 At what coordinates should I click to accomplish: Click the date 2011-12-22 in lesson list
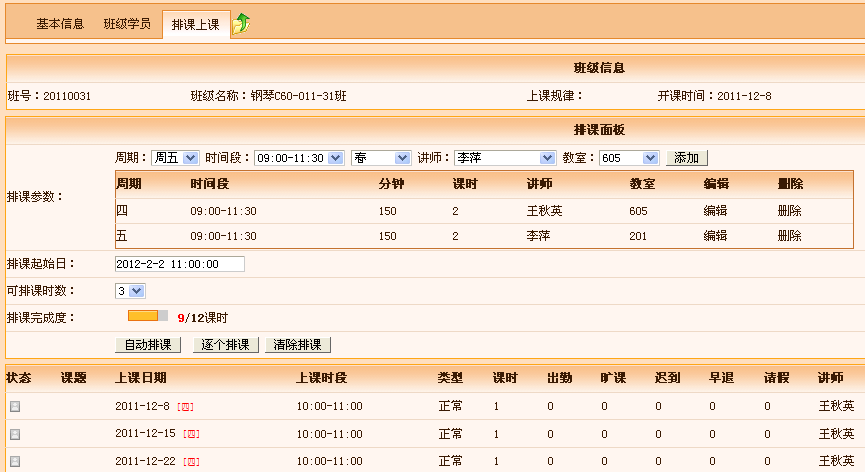click(145, 461)
